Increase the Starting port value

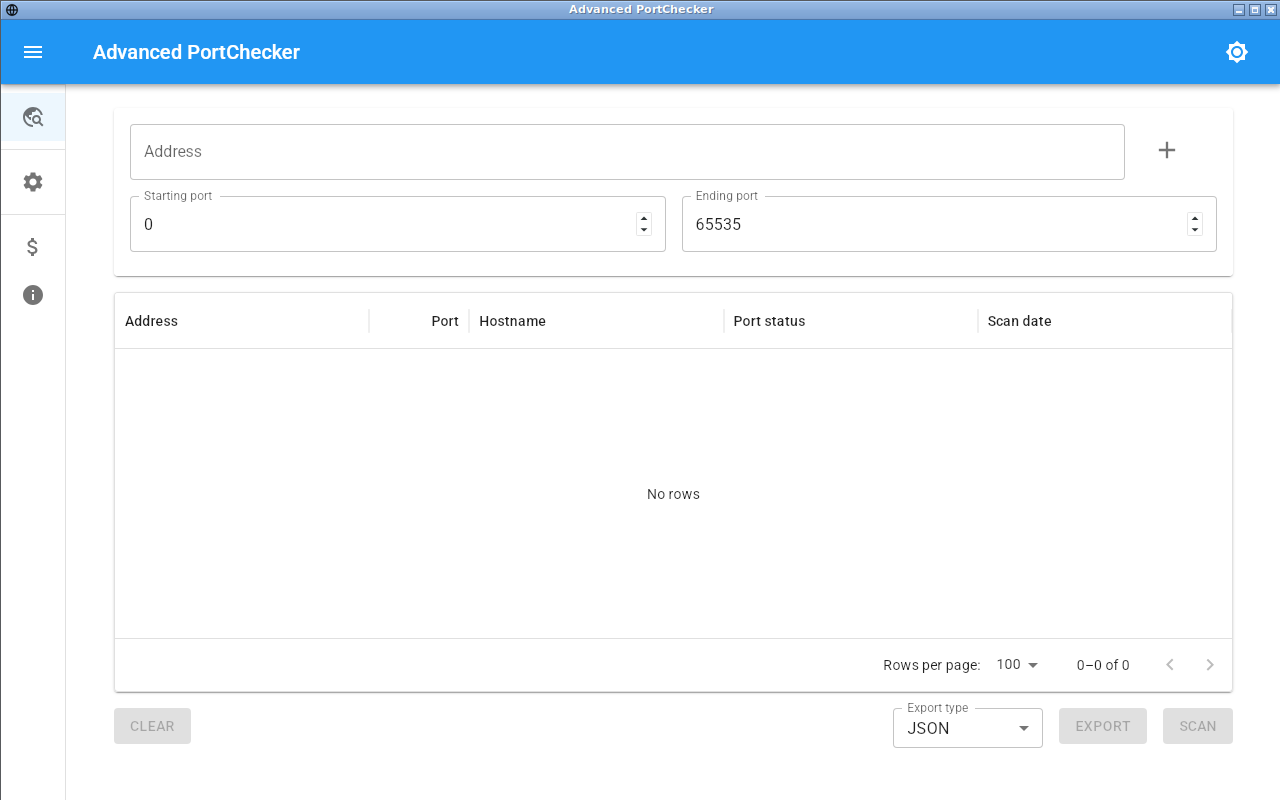click(x=644, y=218)
